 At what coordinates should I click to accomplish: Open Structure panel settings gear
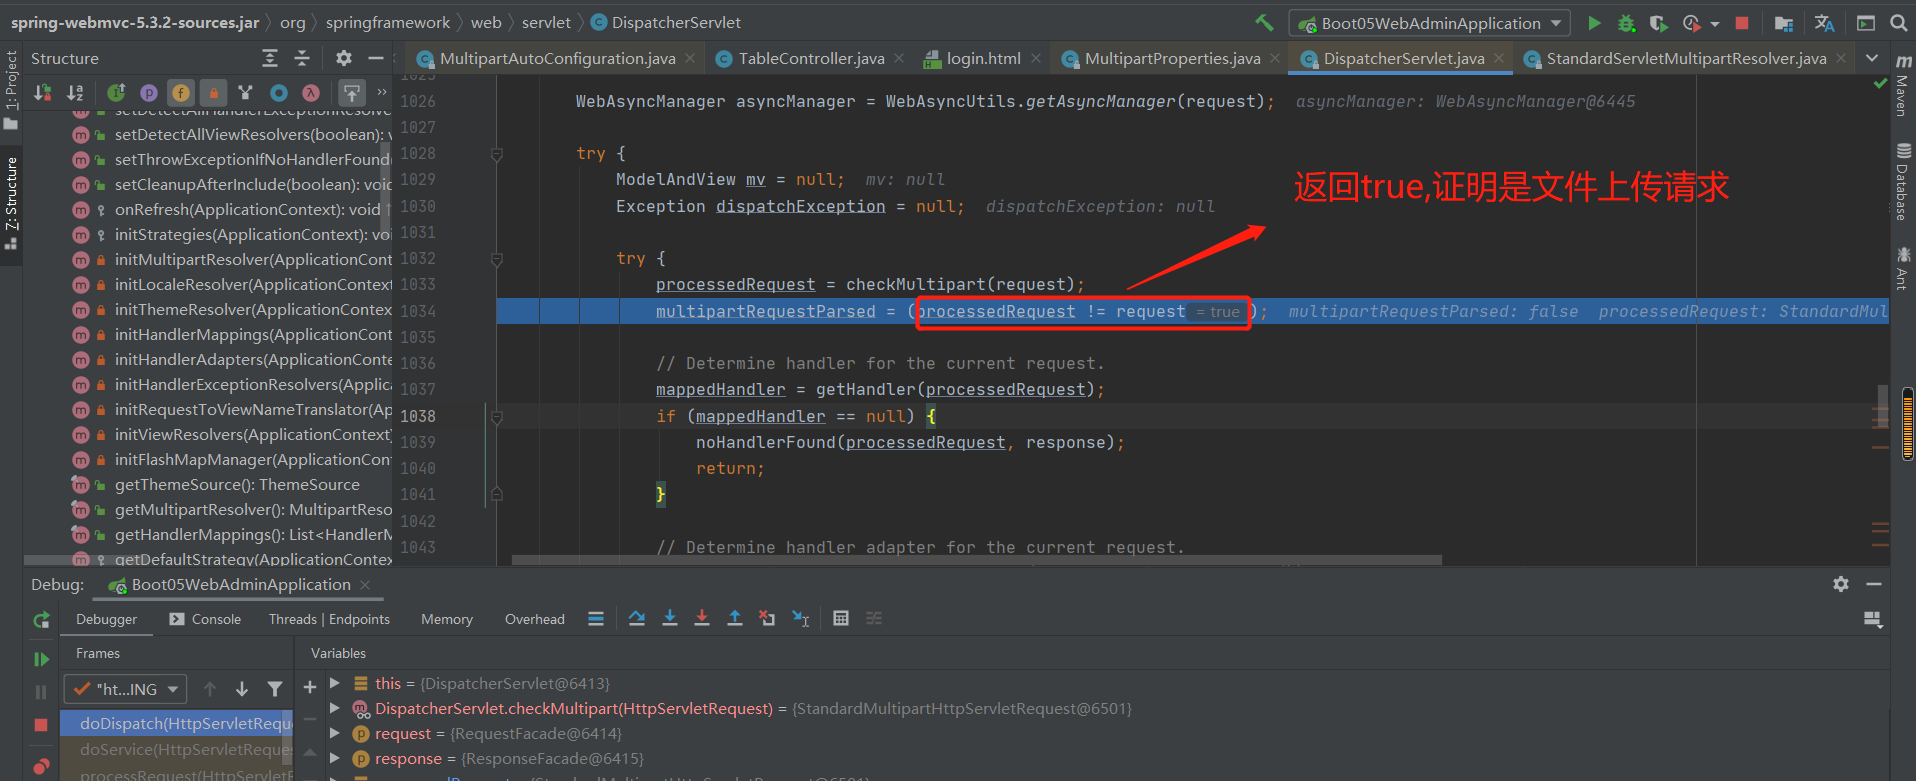click(x=344, y=58)
